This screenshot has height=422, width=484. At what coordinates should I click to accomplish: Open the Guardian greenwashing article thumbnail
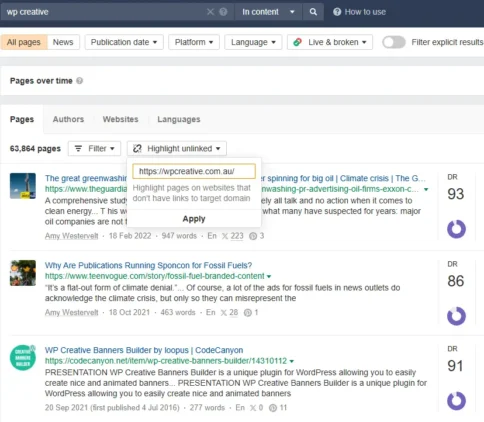23,186
